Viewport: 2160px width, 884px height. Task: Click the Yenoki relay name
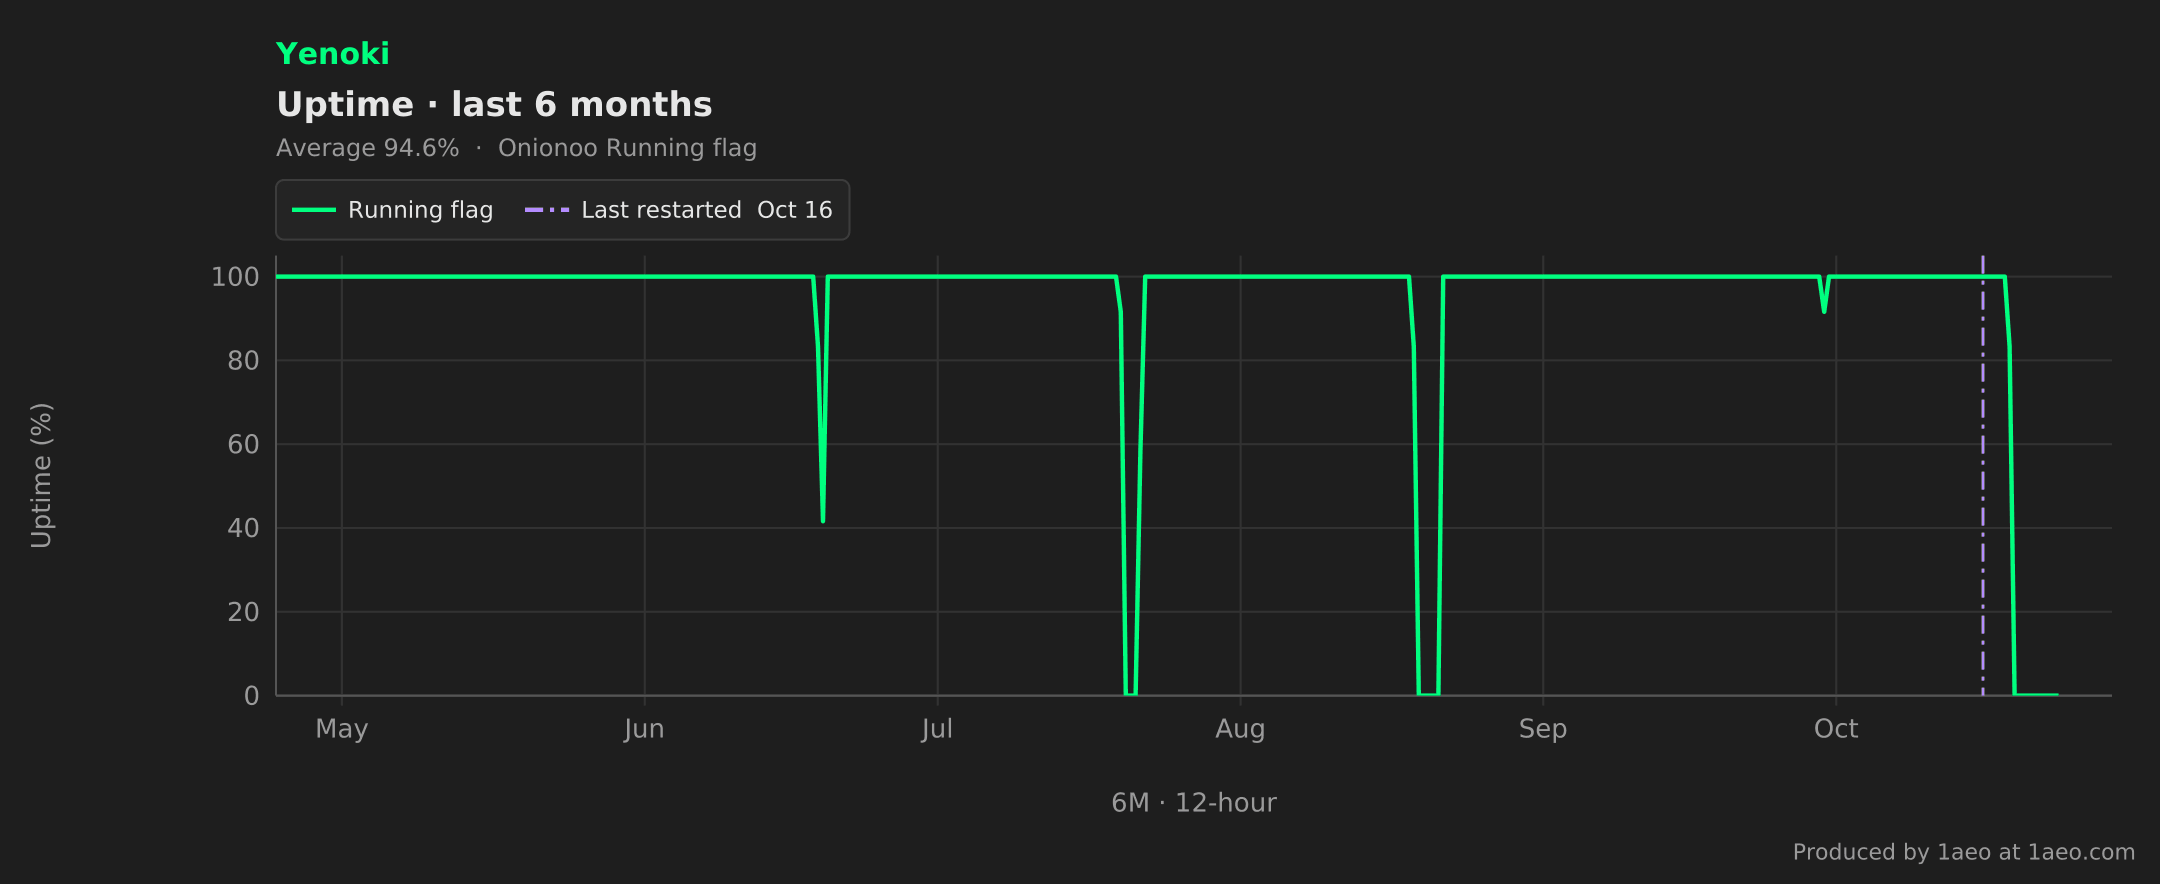coord(332,54)
